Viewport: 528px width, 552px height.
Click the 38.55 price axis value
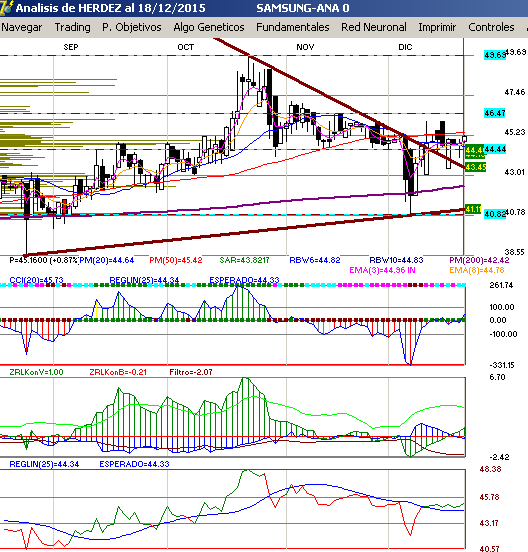[x=514, y=252]
